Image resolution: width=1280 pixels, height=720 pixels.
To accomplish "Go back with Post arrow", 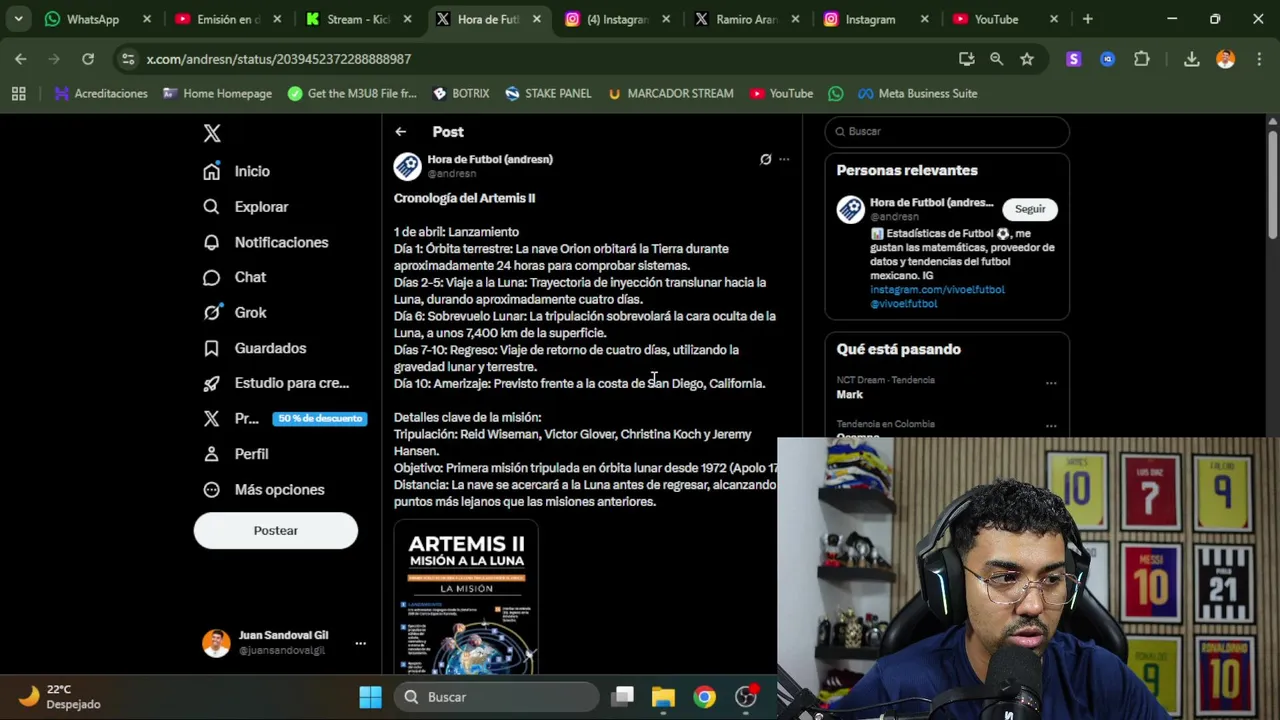I will [400, 132].
